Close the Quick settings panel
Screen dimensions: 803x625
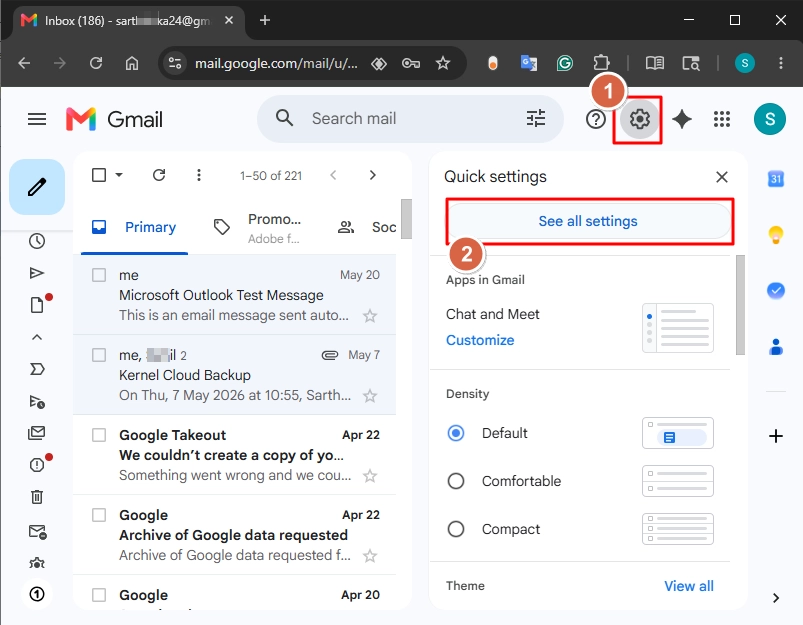pyautogui.click(x=722, y=177)
